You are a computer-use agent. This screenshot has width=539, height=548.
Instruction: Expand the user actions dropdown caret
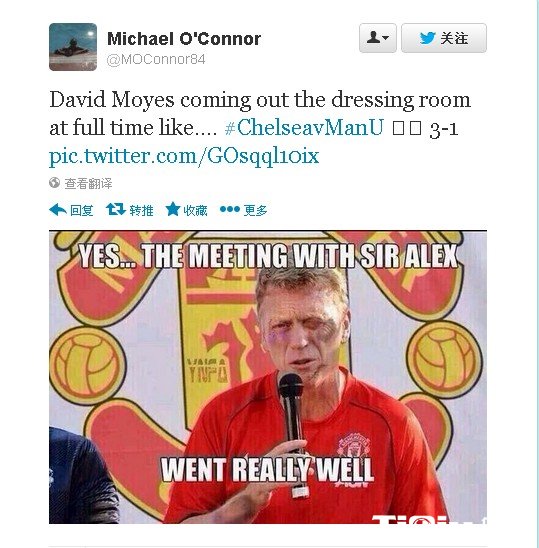(386, 38)
